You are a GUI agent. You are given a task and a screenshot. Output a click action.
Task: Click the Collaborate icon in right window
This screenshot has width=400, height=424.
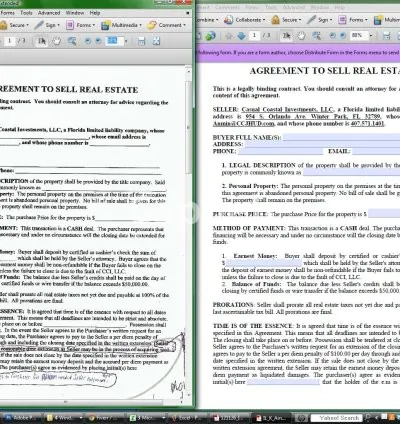tap(229, 20)
